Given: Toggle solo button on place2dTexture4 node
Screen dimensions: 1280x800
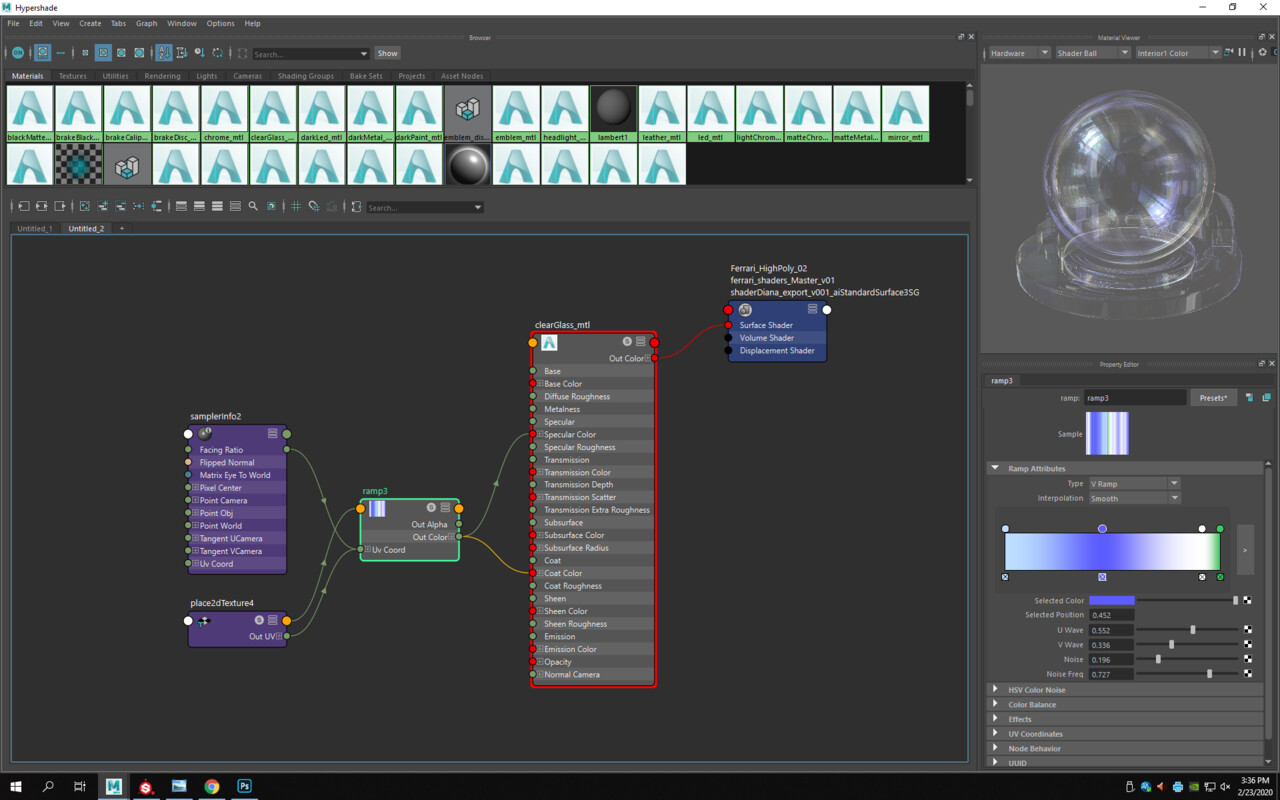Looking at the screenshot, I should tap(259, 620).
